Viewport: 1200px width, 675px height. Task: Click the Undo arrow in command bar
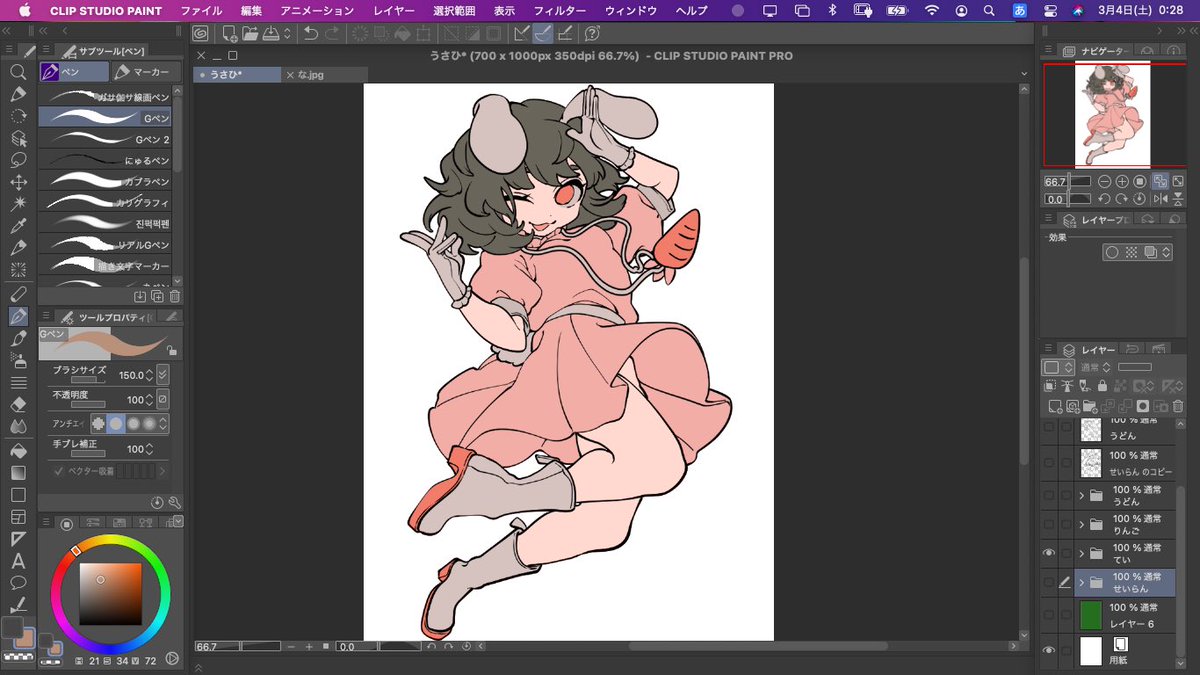[x=311, y=34]
